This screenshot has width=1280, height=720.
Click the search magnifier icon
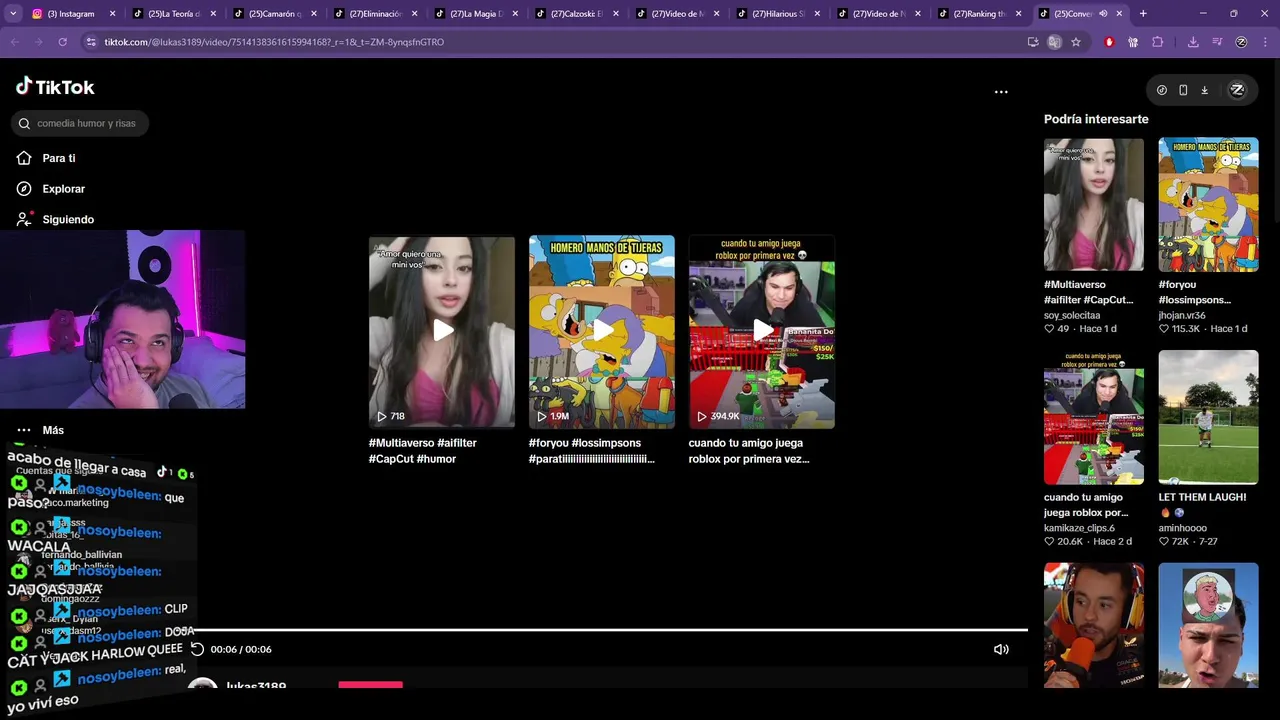24,123
